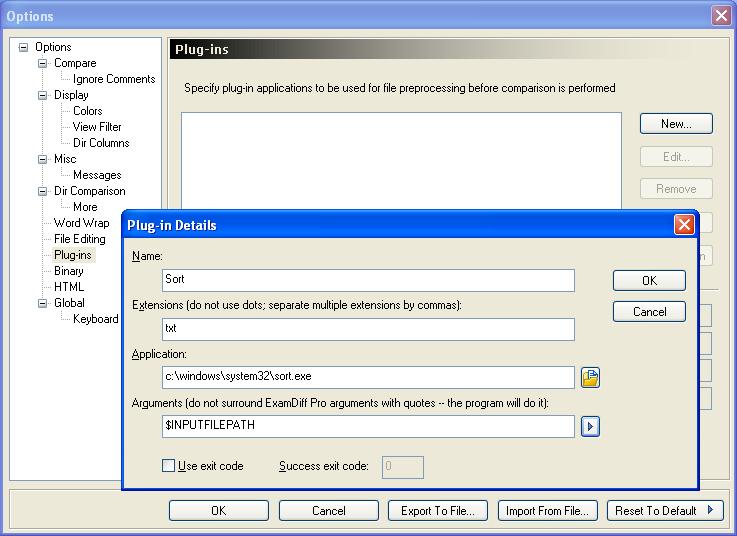Click the Extensions input field
Viewport: 737px width, 536px height.
click(368, 329)
